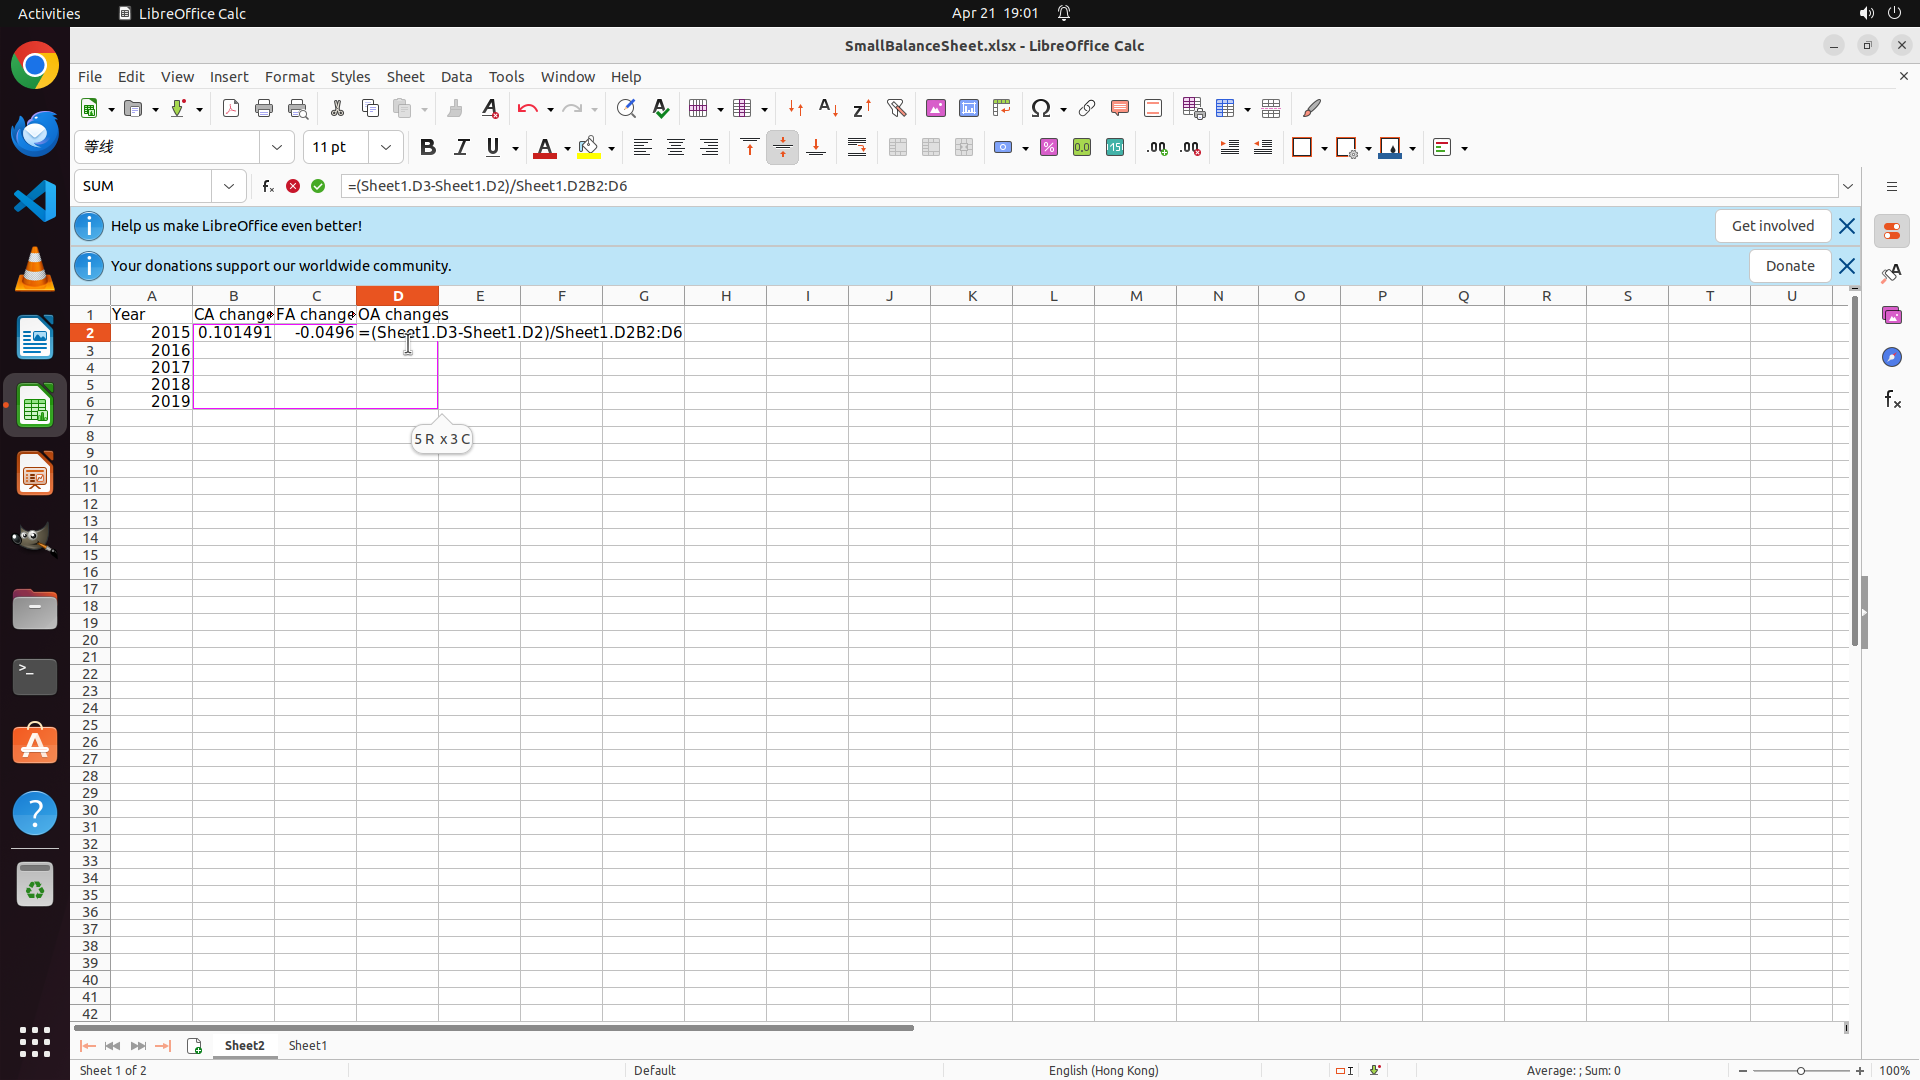Click the Format as Percent icon
Screen dimensions: 1920x1080
[x=1048, y=148]
